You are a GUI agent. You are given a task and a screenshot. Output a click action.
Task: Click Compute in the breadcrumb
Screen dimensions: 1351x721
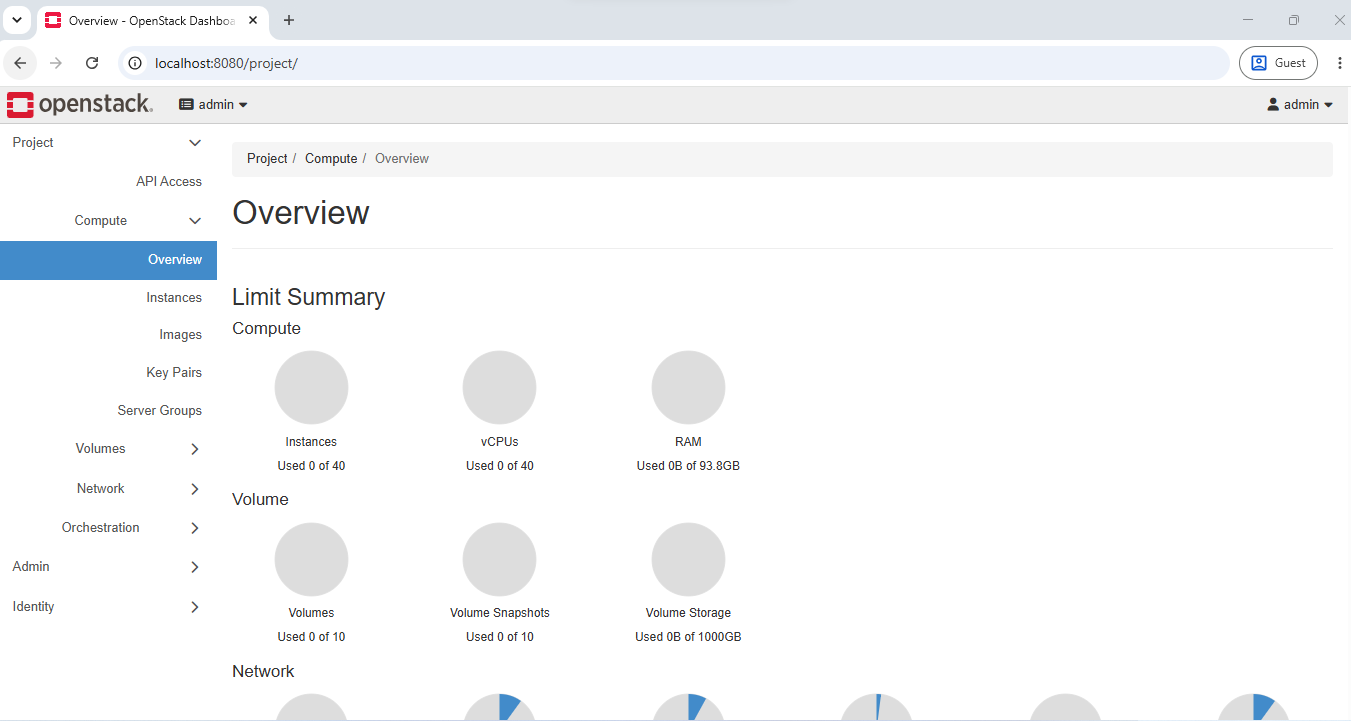pos(331,158)
